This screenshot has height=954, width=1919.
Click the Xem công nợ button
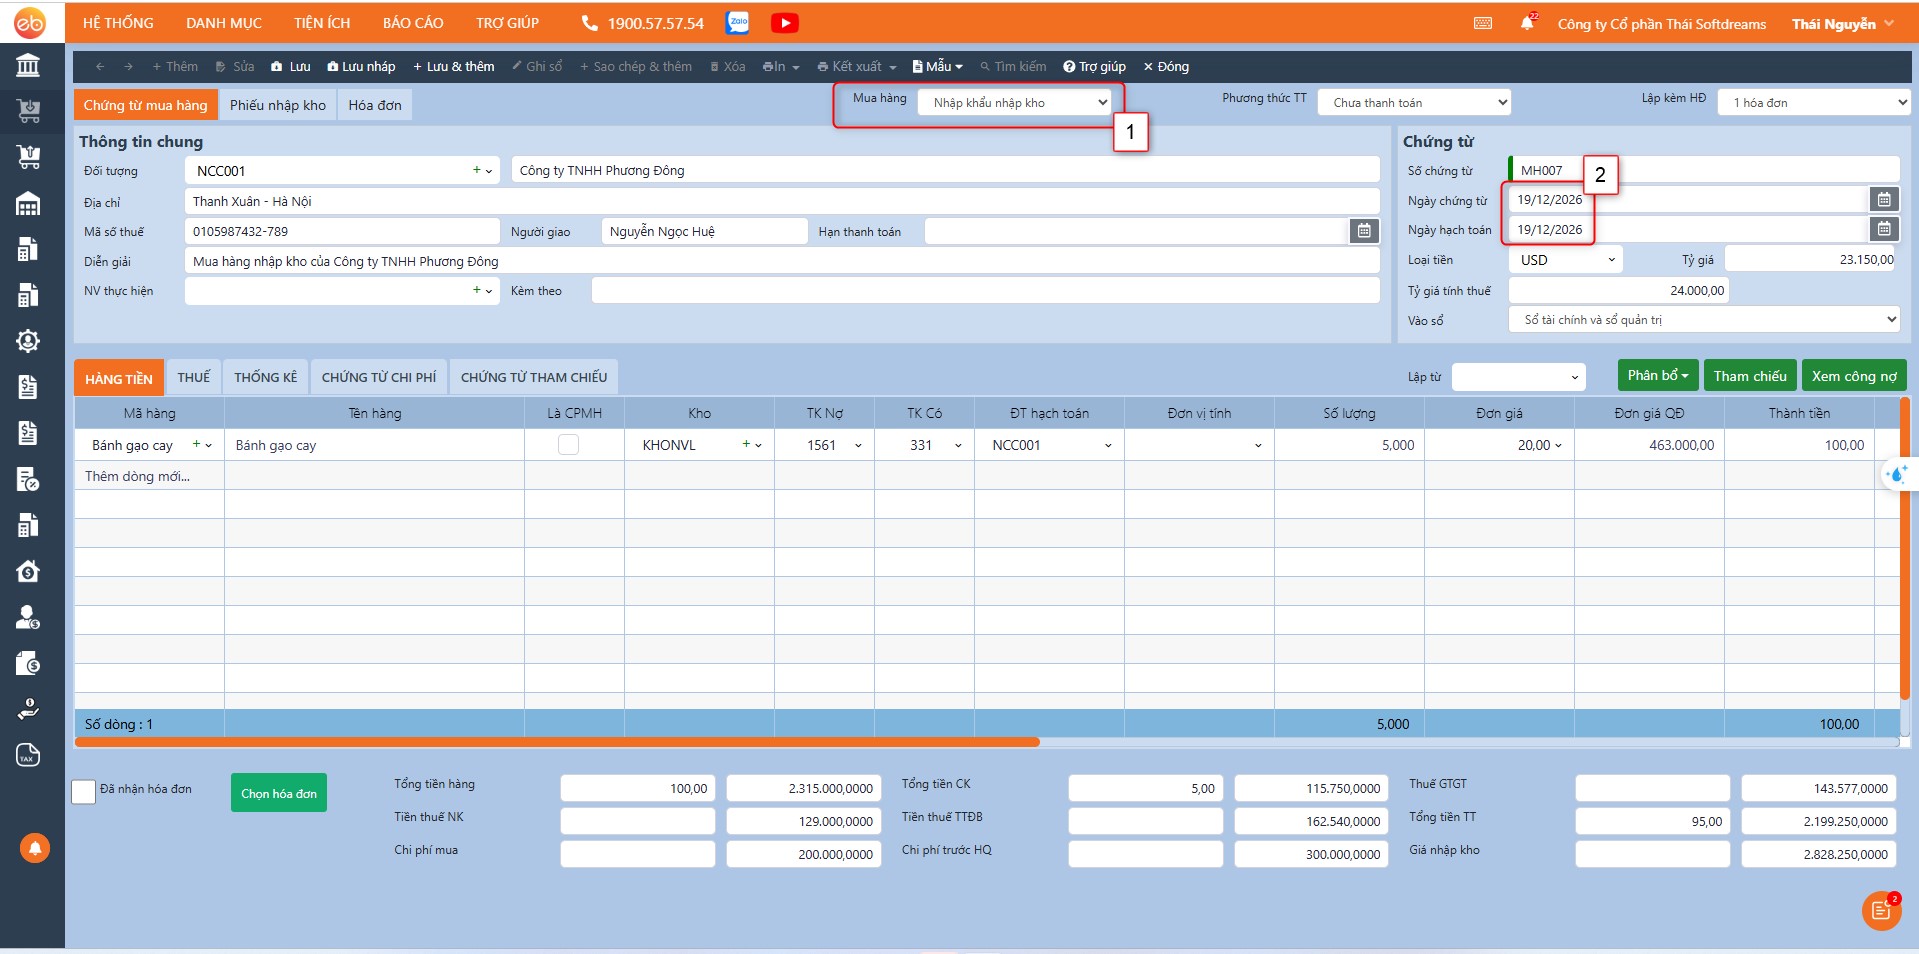point(1853,376)
